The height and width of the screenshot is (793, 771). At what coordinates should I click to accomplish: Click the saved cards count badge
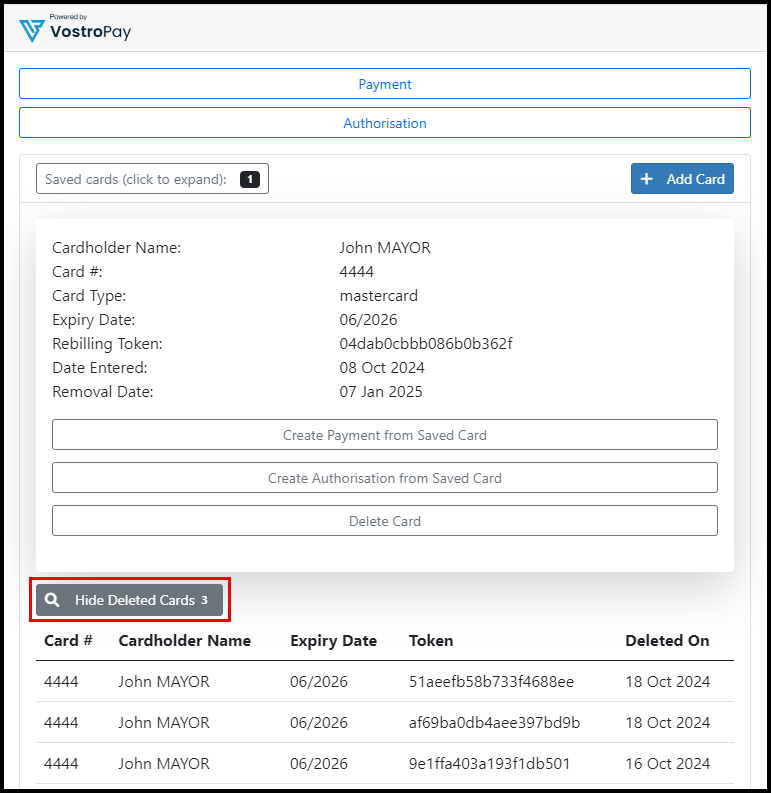(x=249, y=179)
